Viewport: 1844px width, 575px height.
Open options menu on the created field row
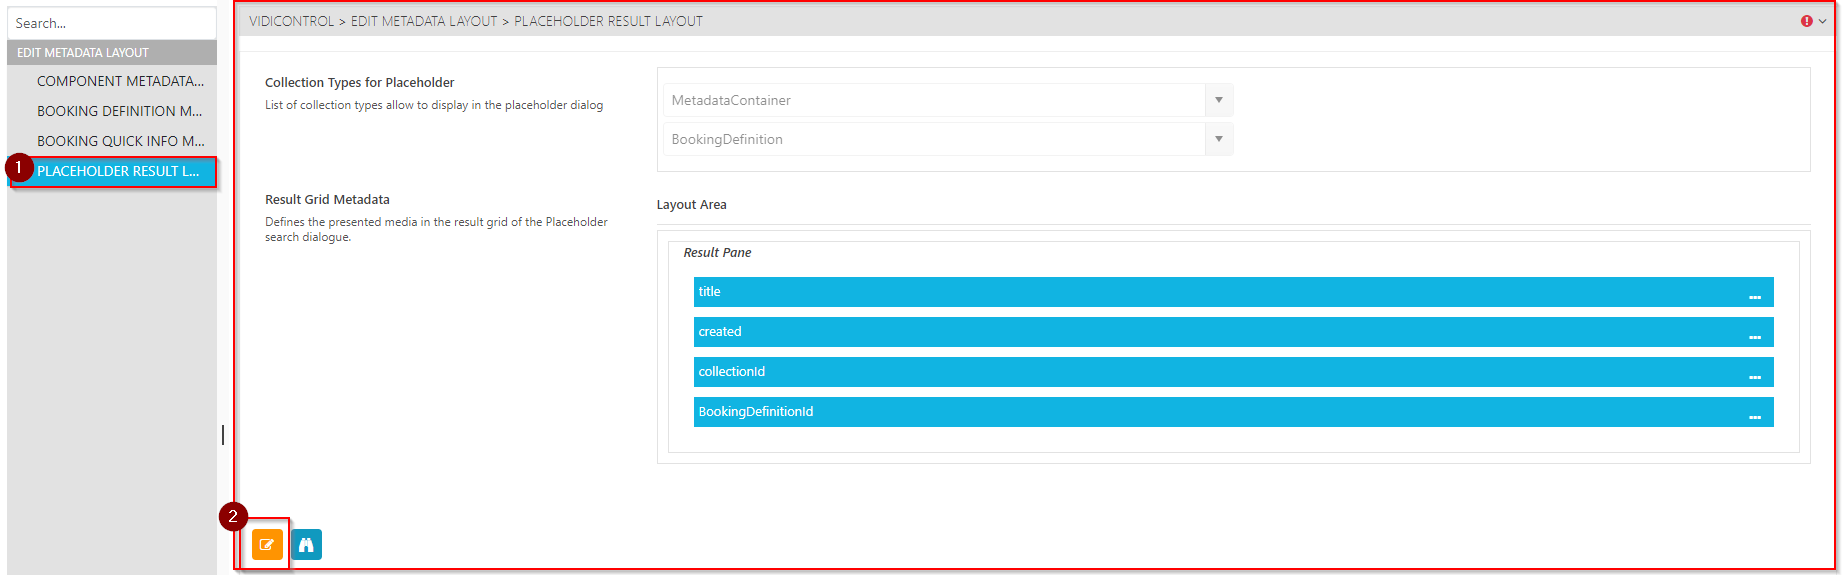tap(1754, 333)
